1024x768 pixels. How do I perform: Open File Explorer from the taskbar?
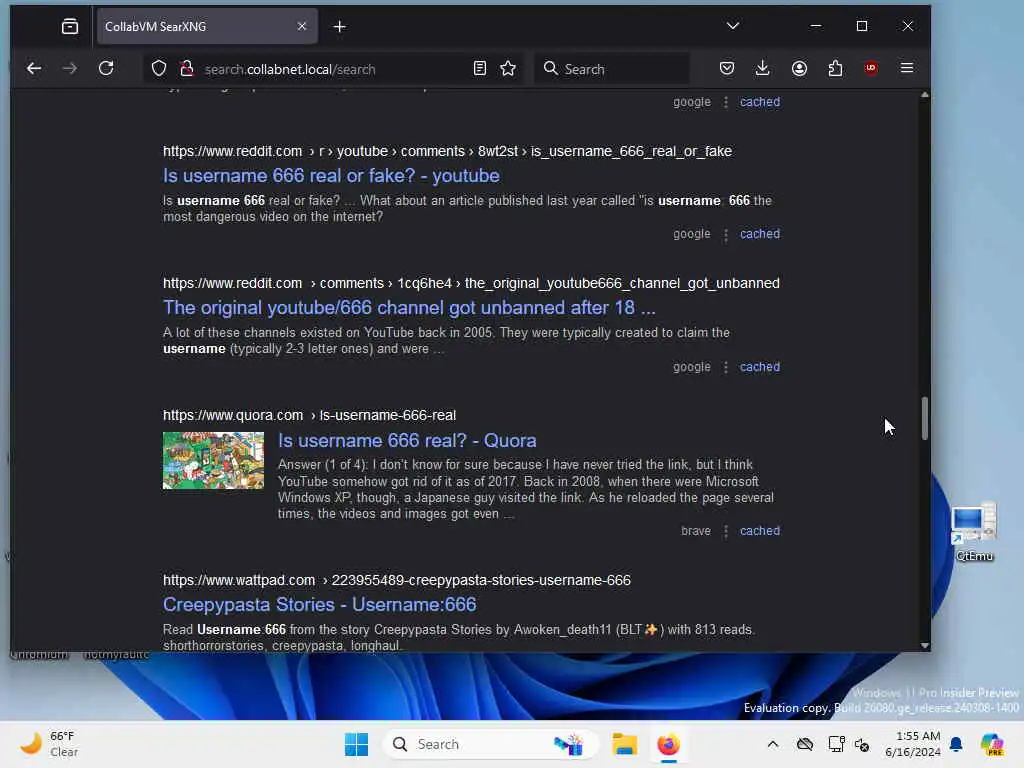[624, 744]
